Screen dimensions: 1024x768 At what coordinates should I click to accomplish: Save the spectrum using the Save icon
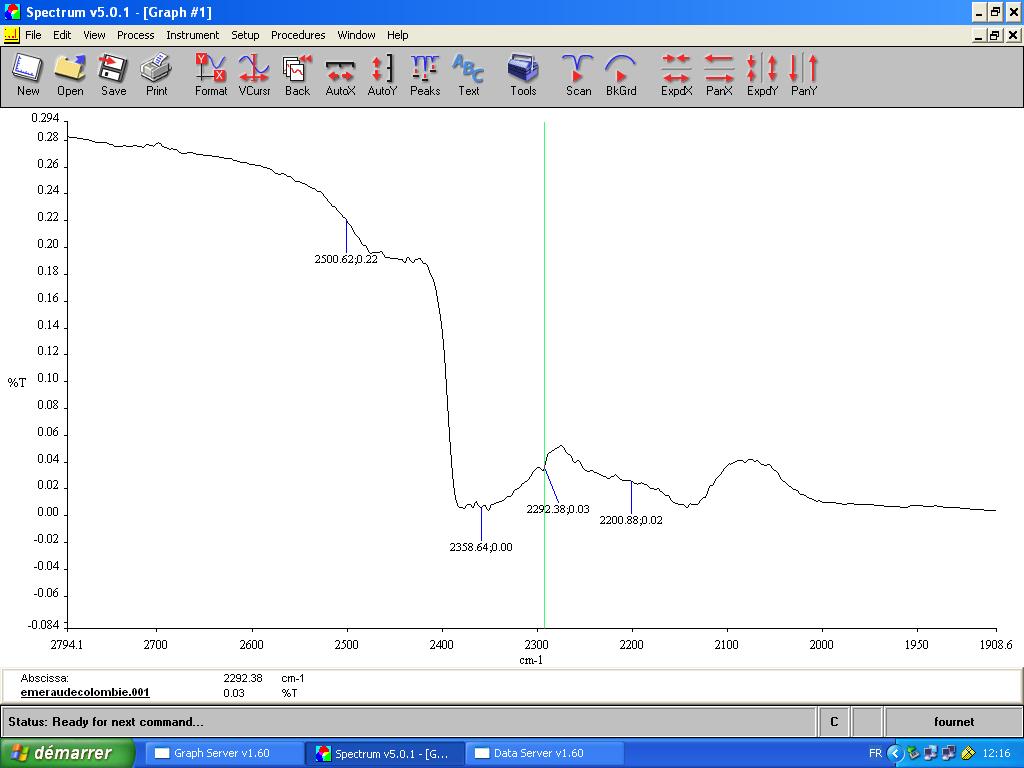[113, 75]
